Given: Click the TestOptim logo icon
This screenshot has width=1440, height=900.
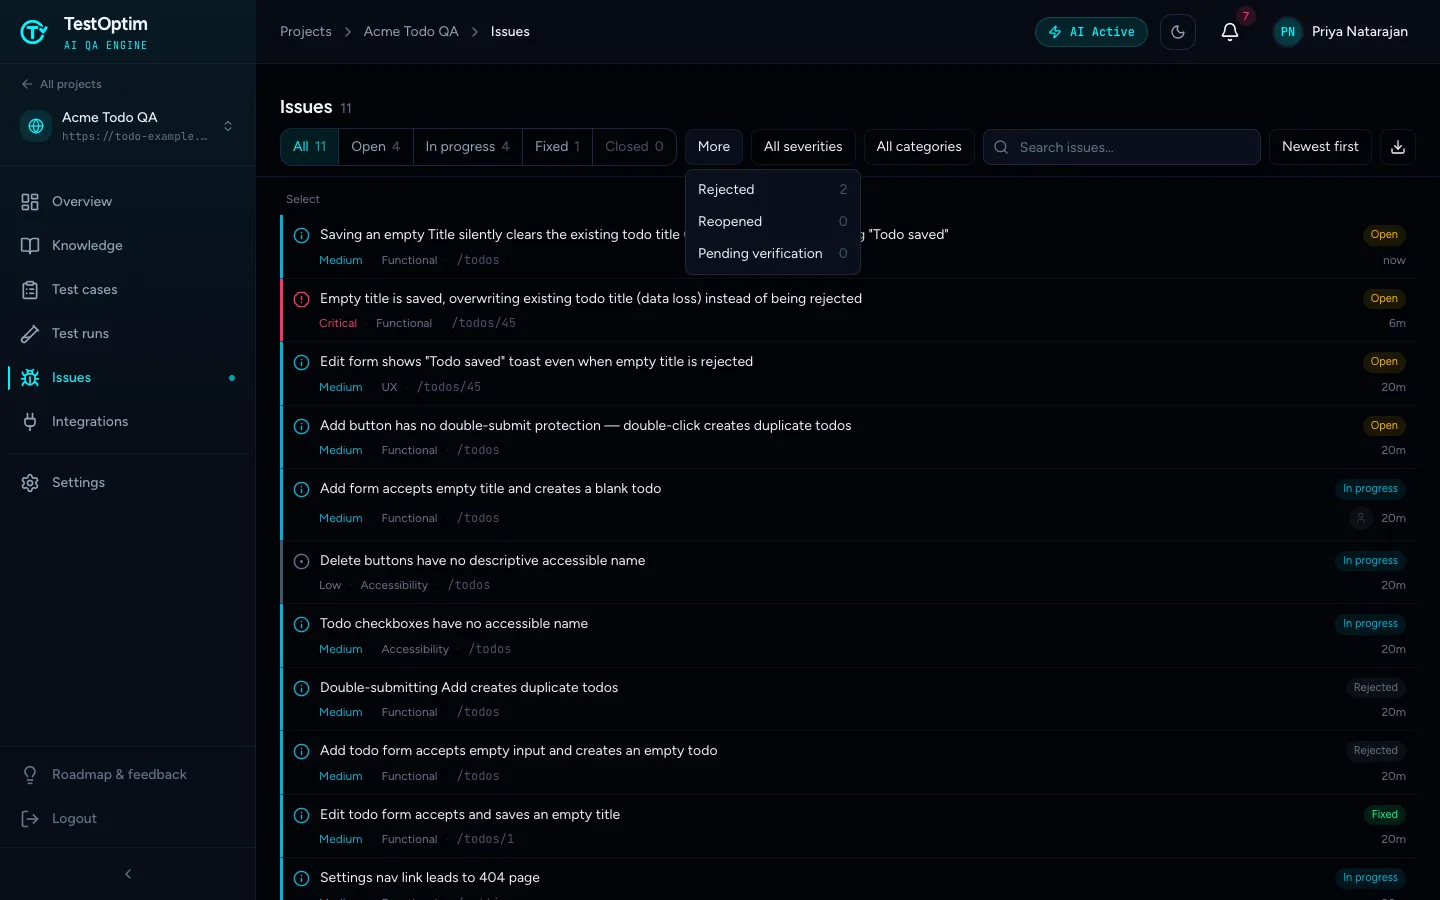Looking at the screenshot, I should (34, 32).
